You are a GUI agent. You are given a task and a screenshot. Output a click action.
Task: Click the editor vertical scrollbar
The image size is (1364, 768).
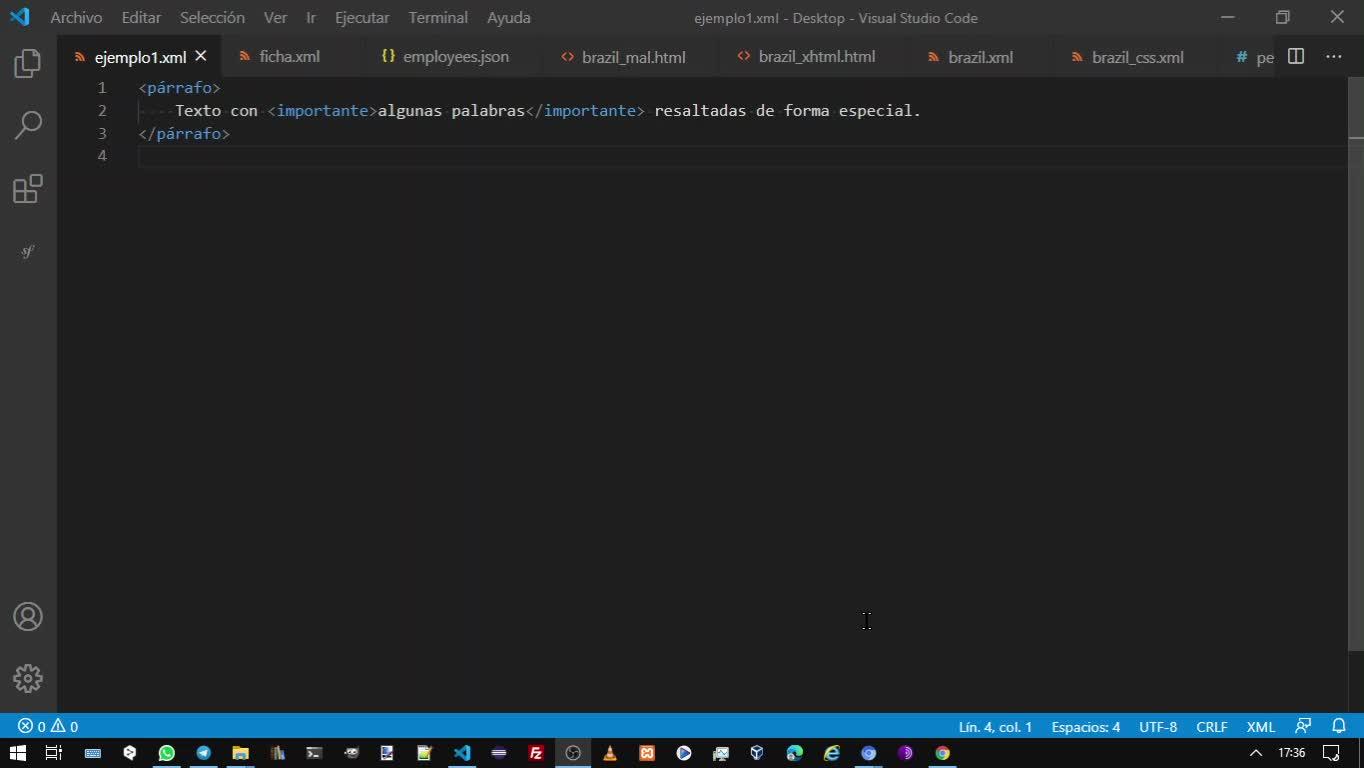(1356, 364)
